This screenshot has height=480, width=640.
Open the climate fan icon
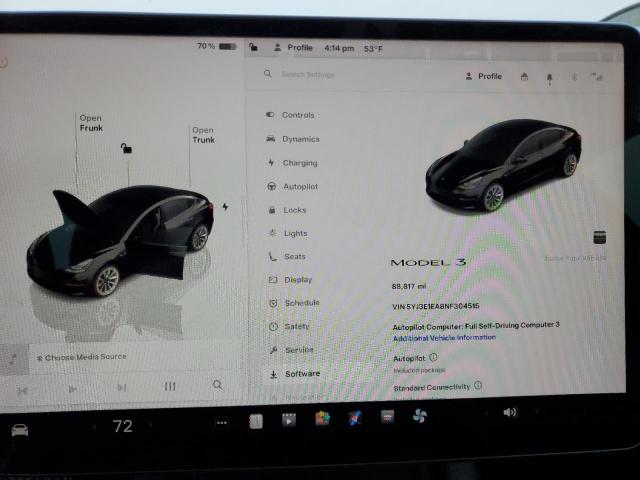click(x=420, y=416)
